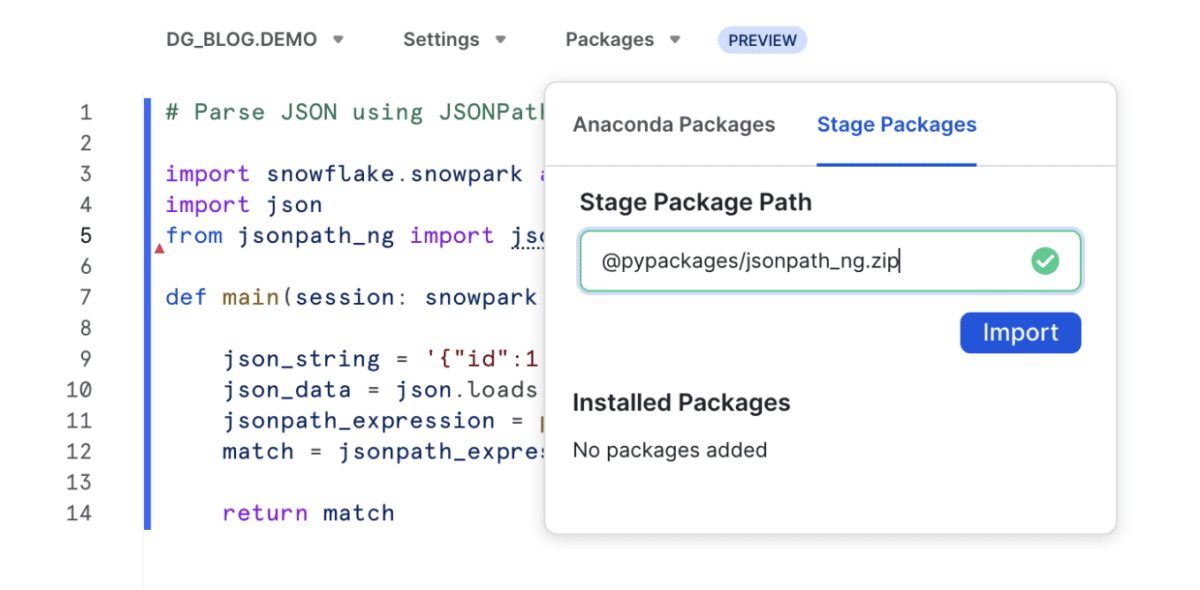The width and height of the screenshot is (1200, 590).
Task: Click the 'import json' code line
Action: (244, 205)
